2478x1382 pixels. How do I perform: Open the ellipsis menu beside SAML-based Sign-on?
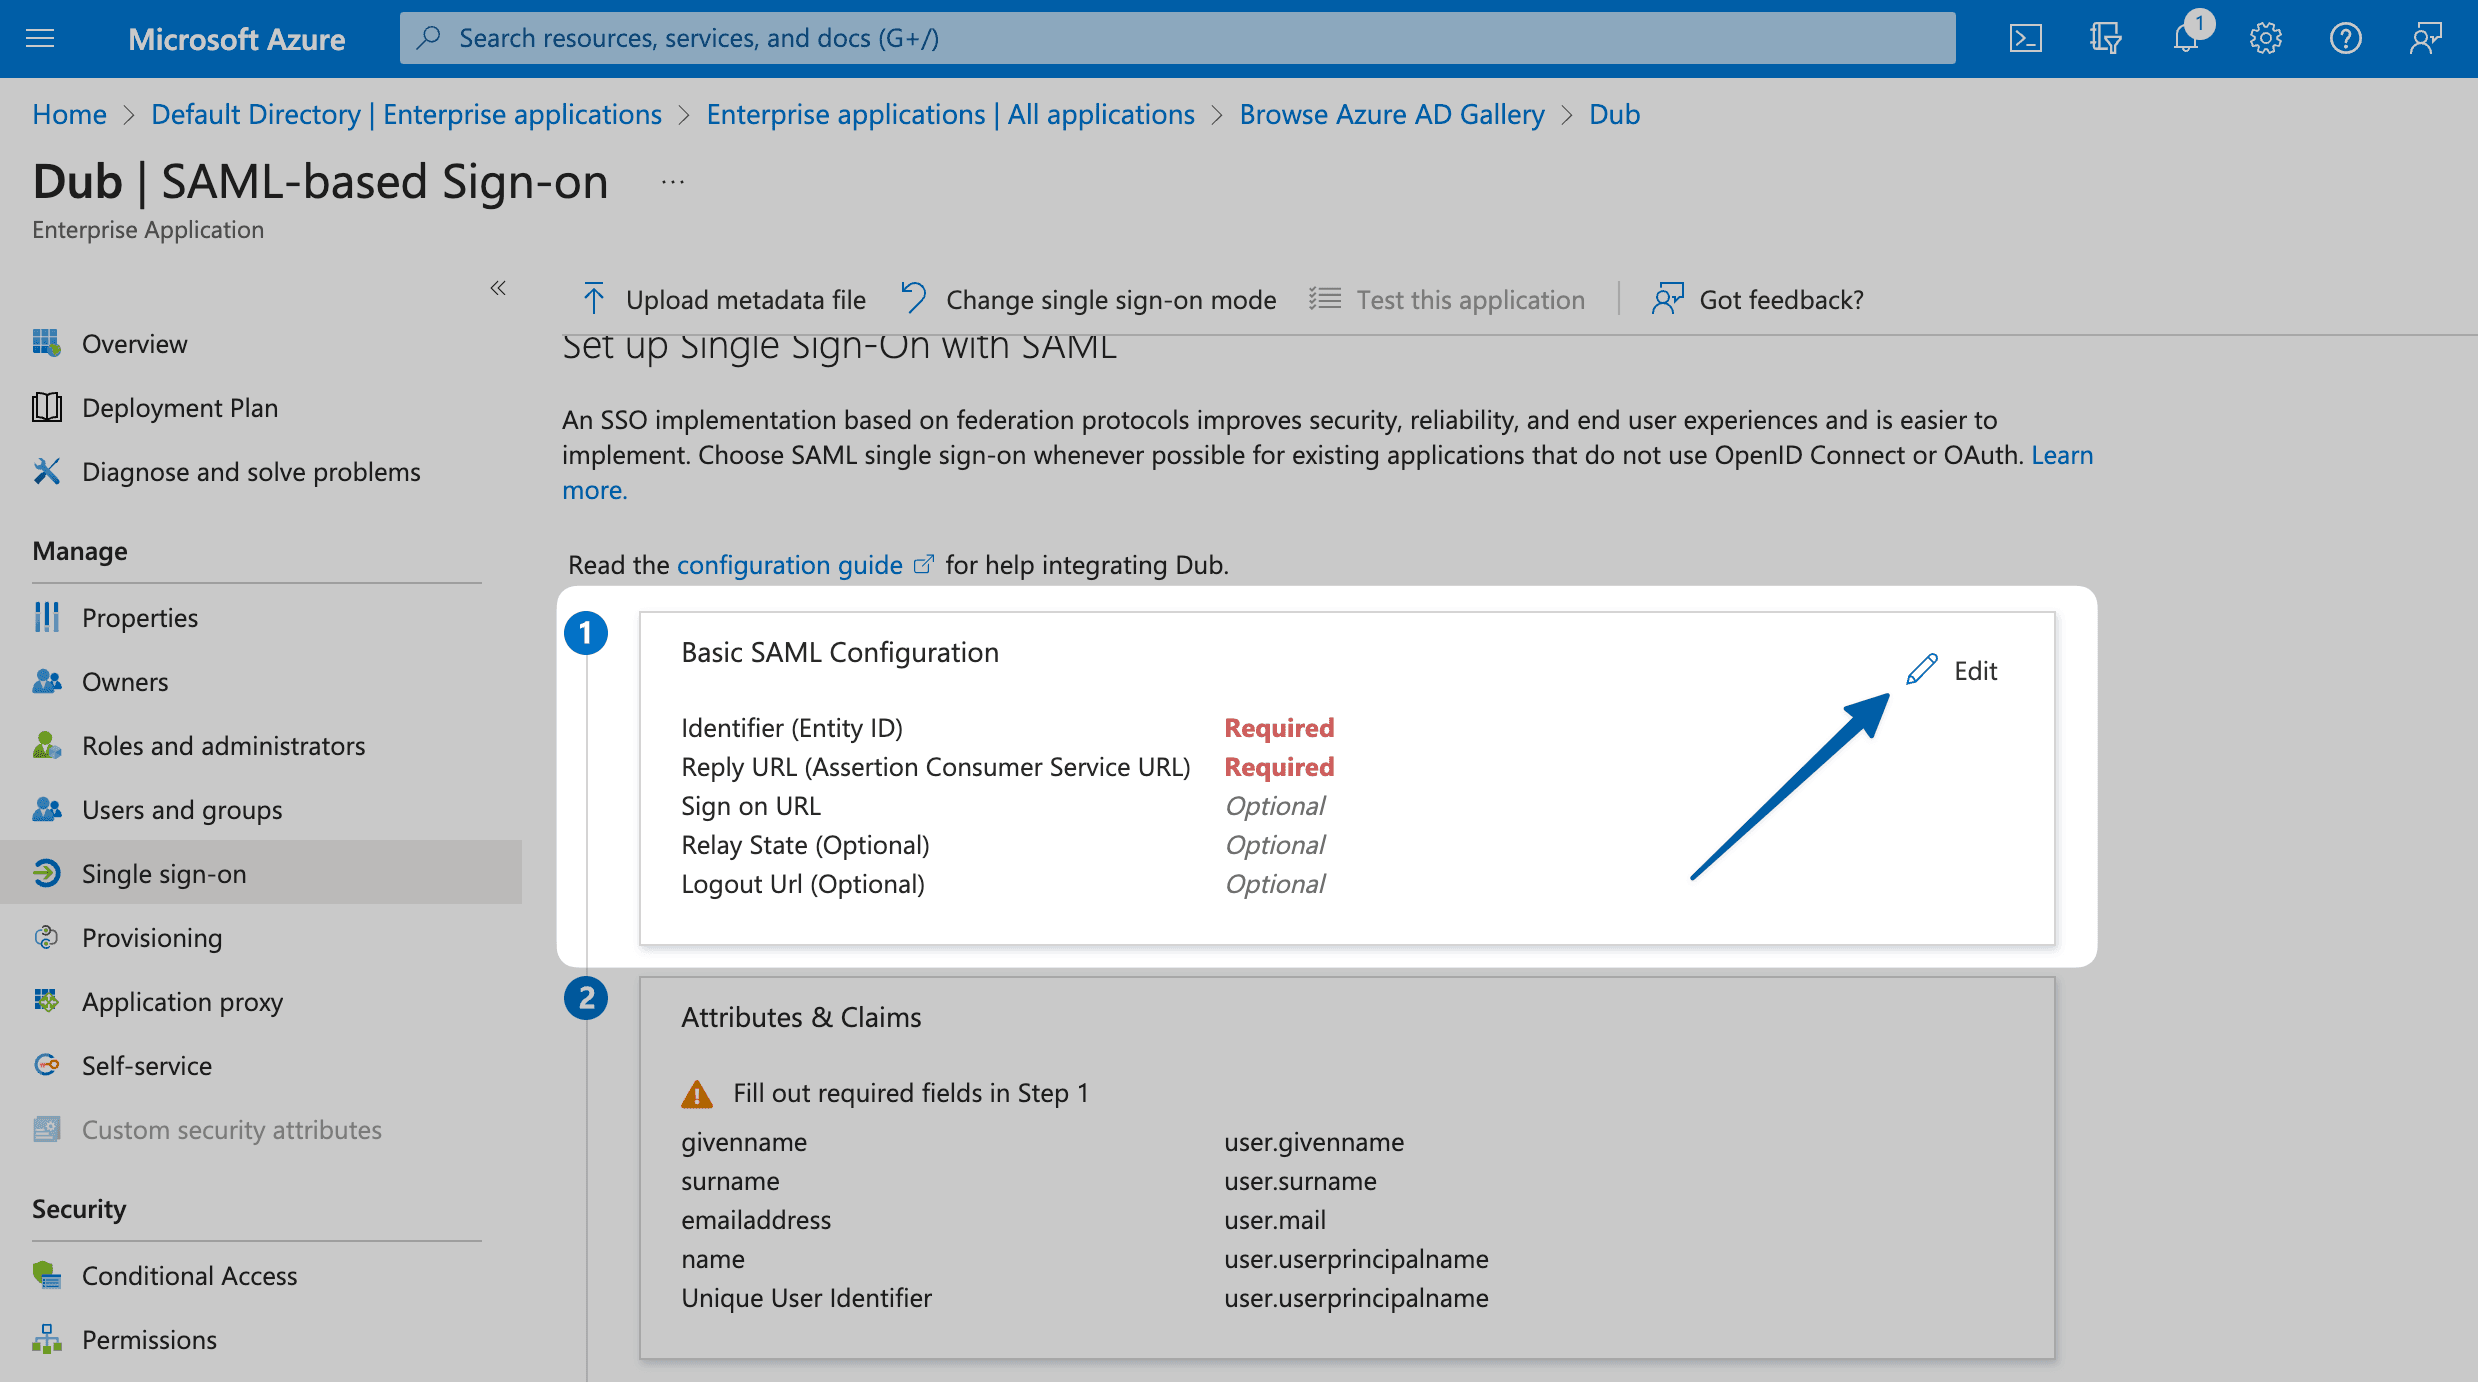click(x=671, y=180)
